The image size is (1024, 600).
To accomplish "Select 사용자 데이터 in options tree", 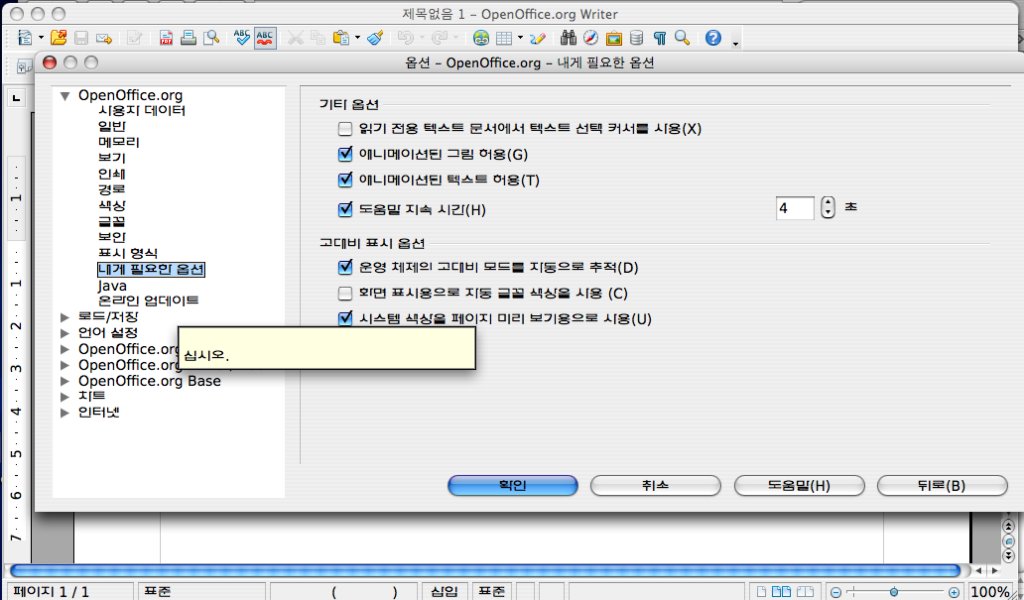I will point(142,110).
